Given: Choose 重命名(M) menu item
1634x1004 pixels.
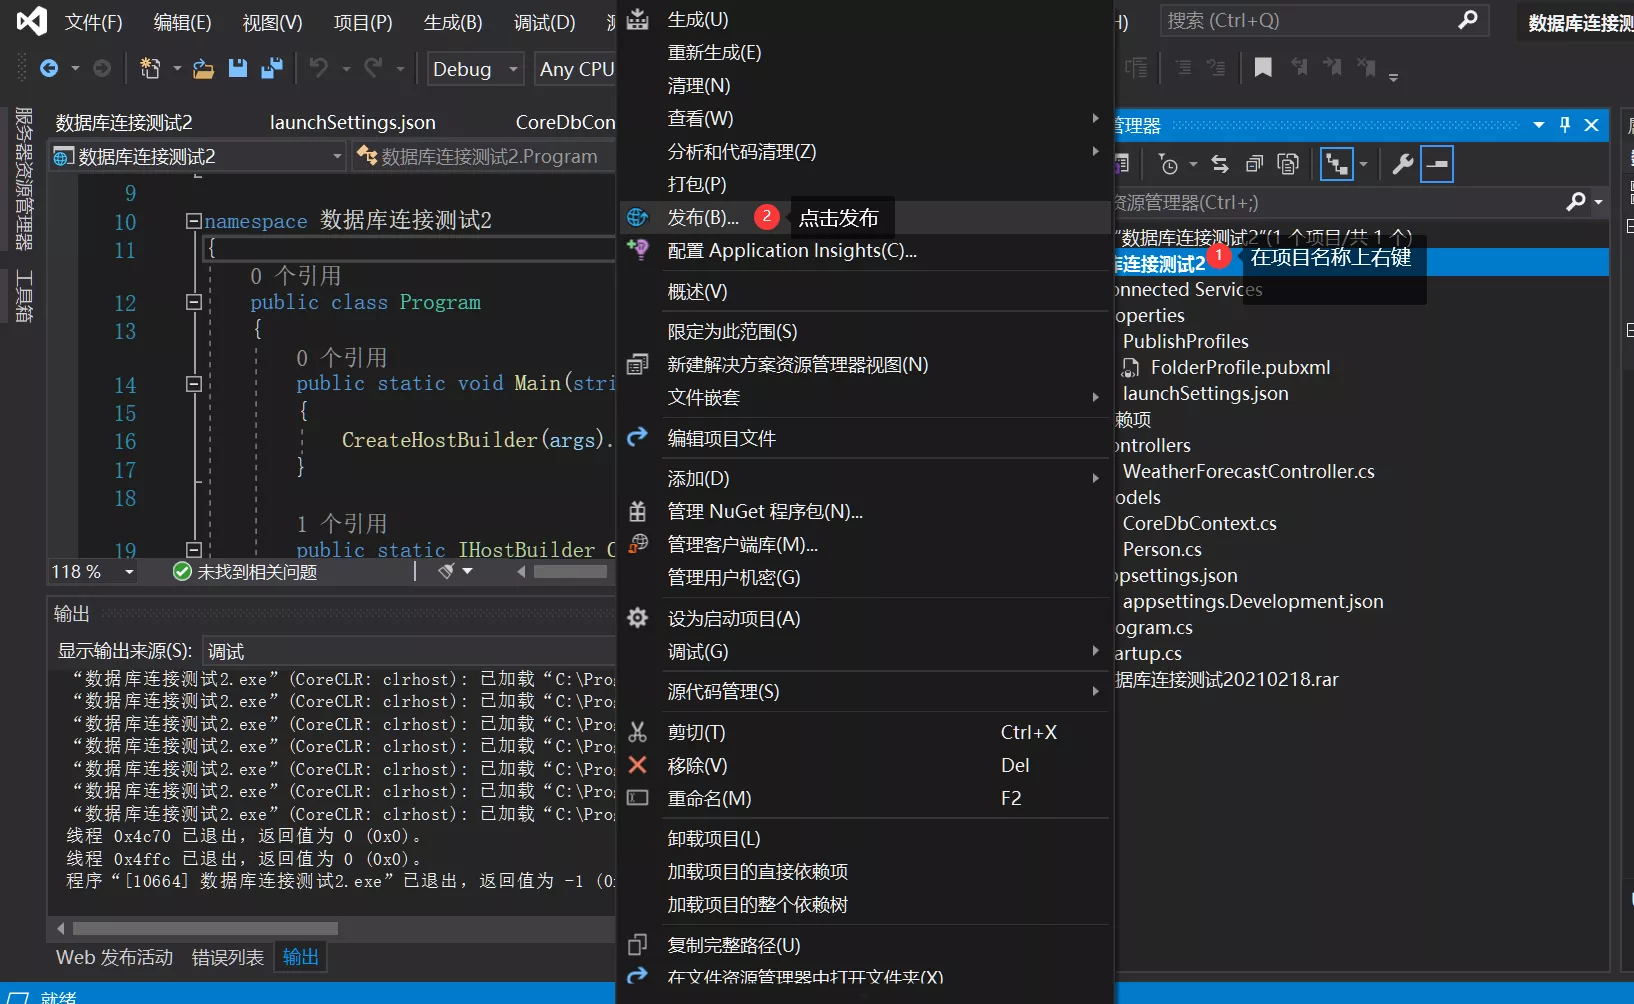Looking at the screenshot, I should (864, 799).
